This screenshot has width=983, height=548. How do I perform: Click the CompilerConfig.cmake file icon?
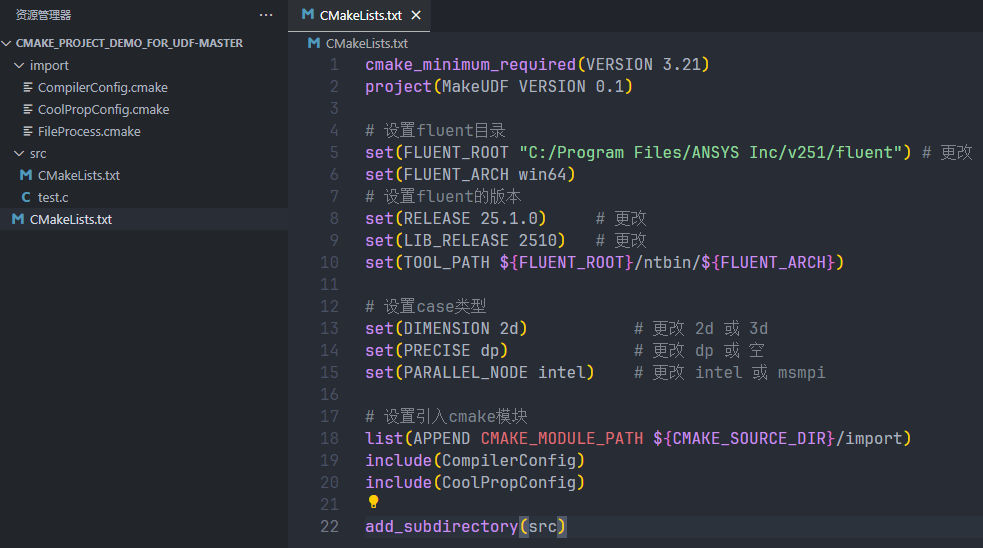coord(28,87)
